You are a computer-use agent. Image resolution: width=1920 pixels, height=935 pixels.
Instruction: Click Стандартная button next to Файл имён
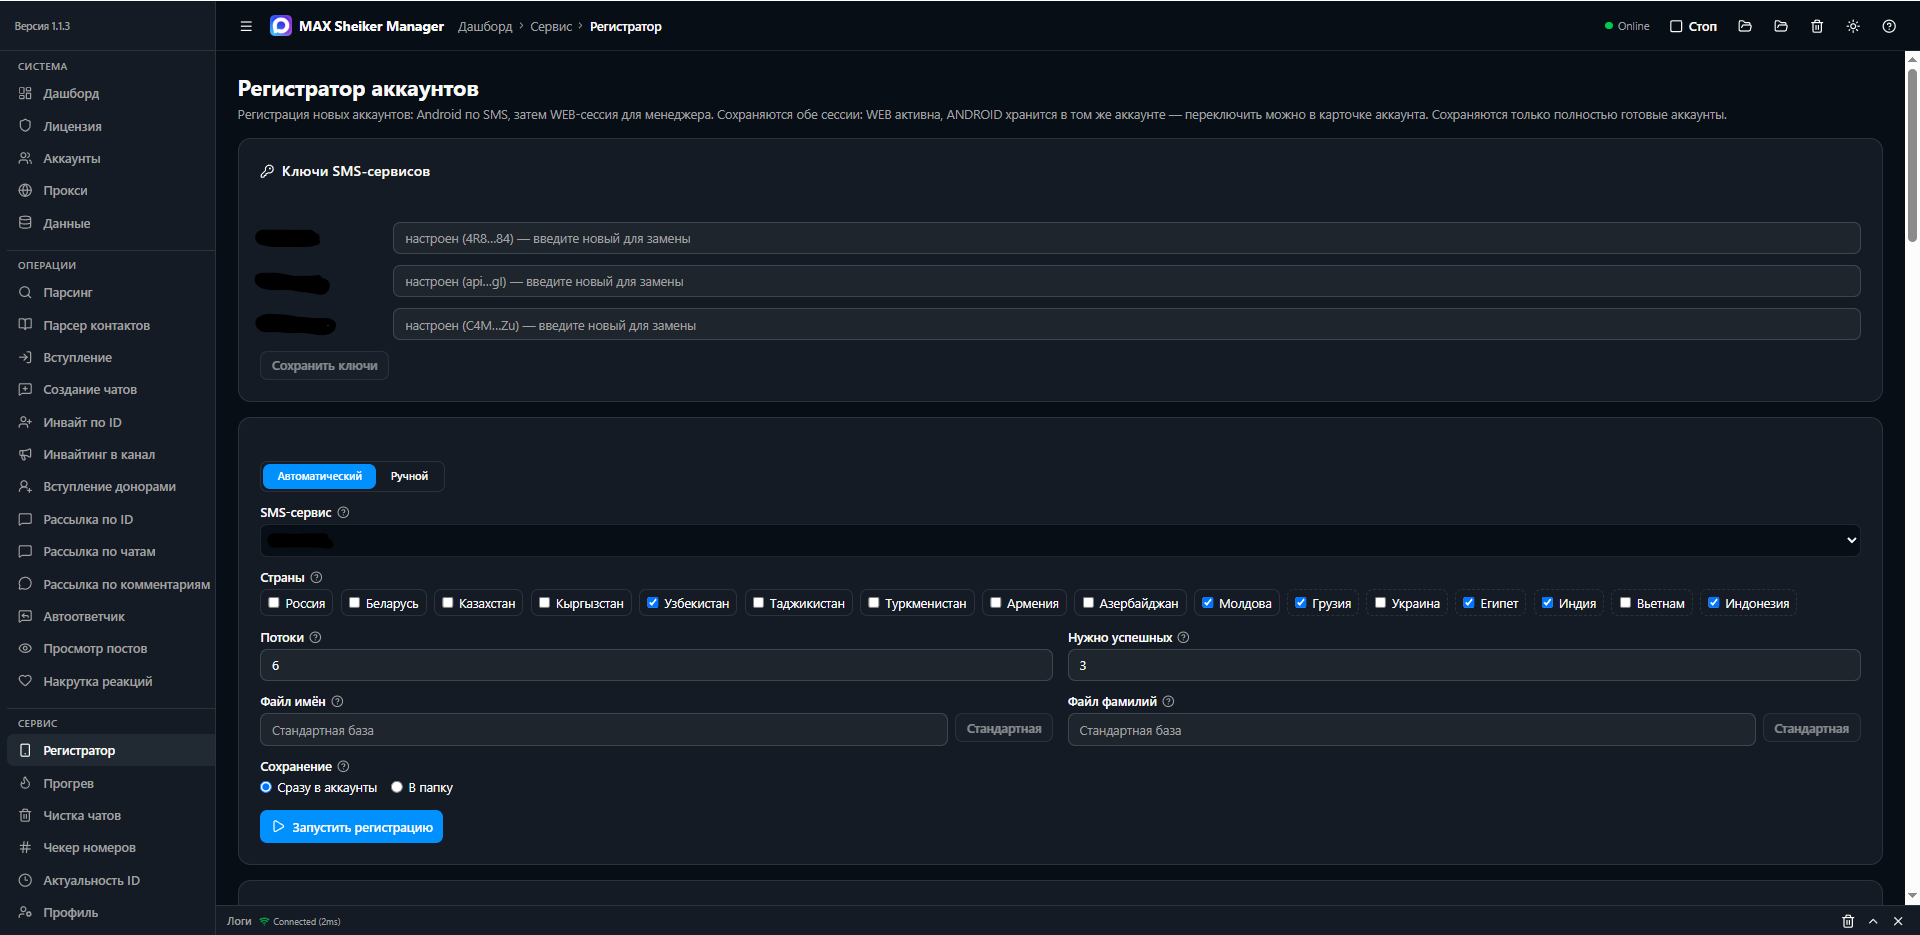click(1004, 728)
